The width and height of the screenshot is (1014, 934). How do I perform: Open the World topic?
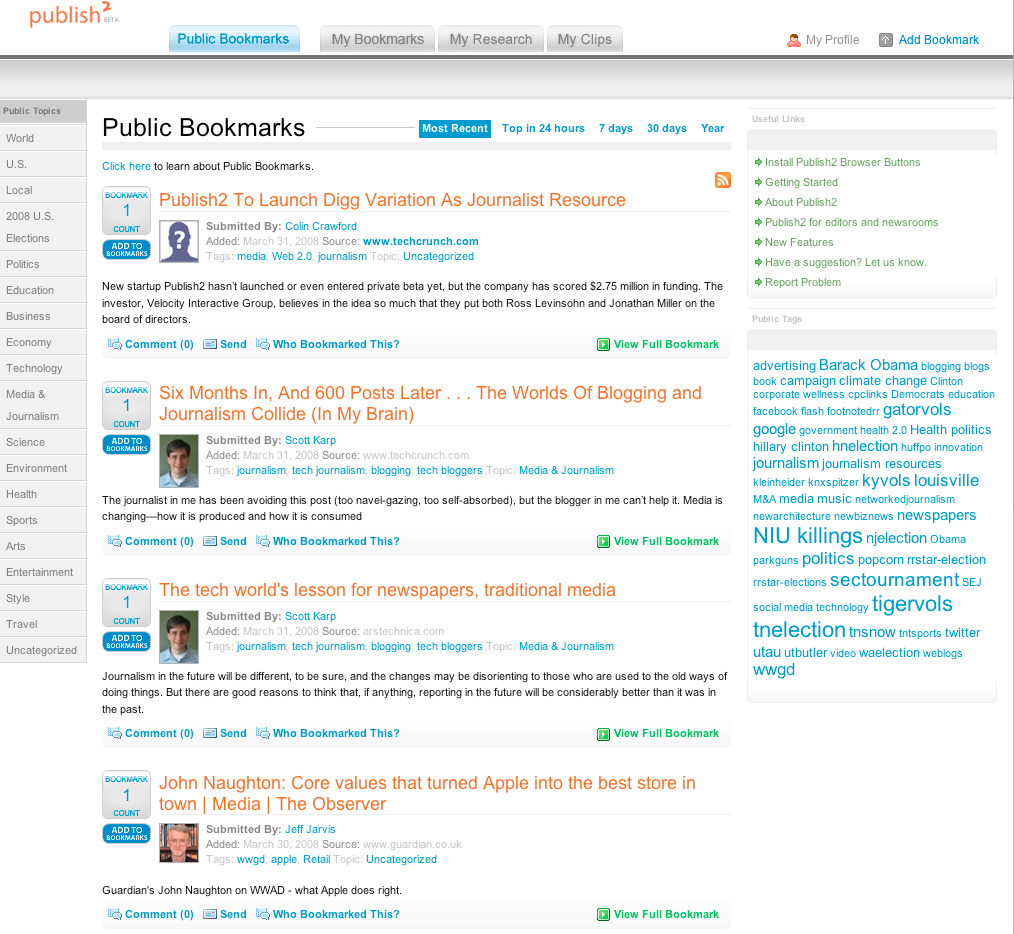point(43,138)
